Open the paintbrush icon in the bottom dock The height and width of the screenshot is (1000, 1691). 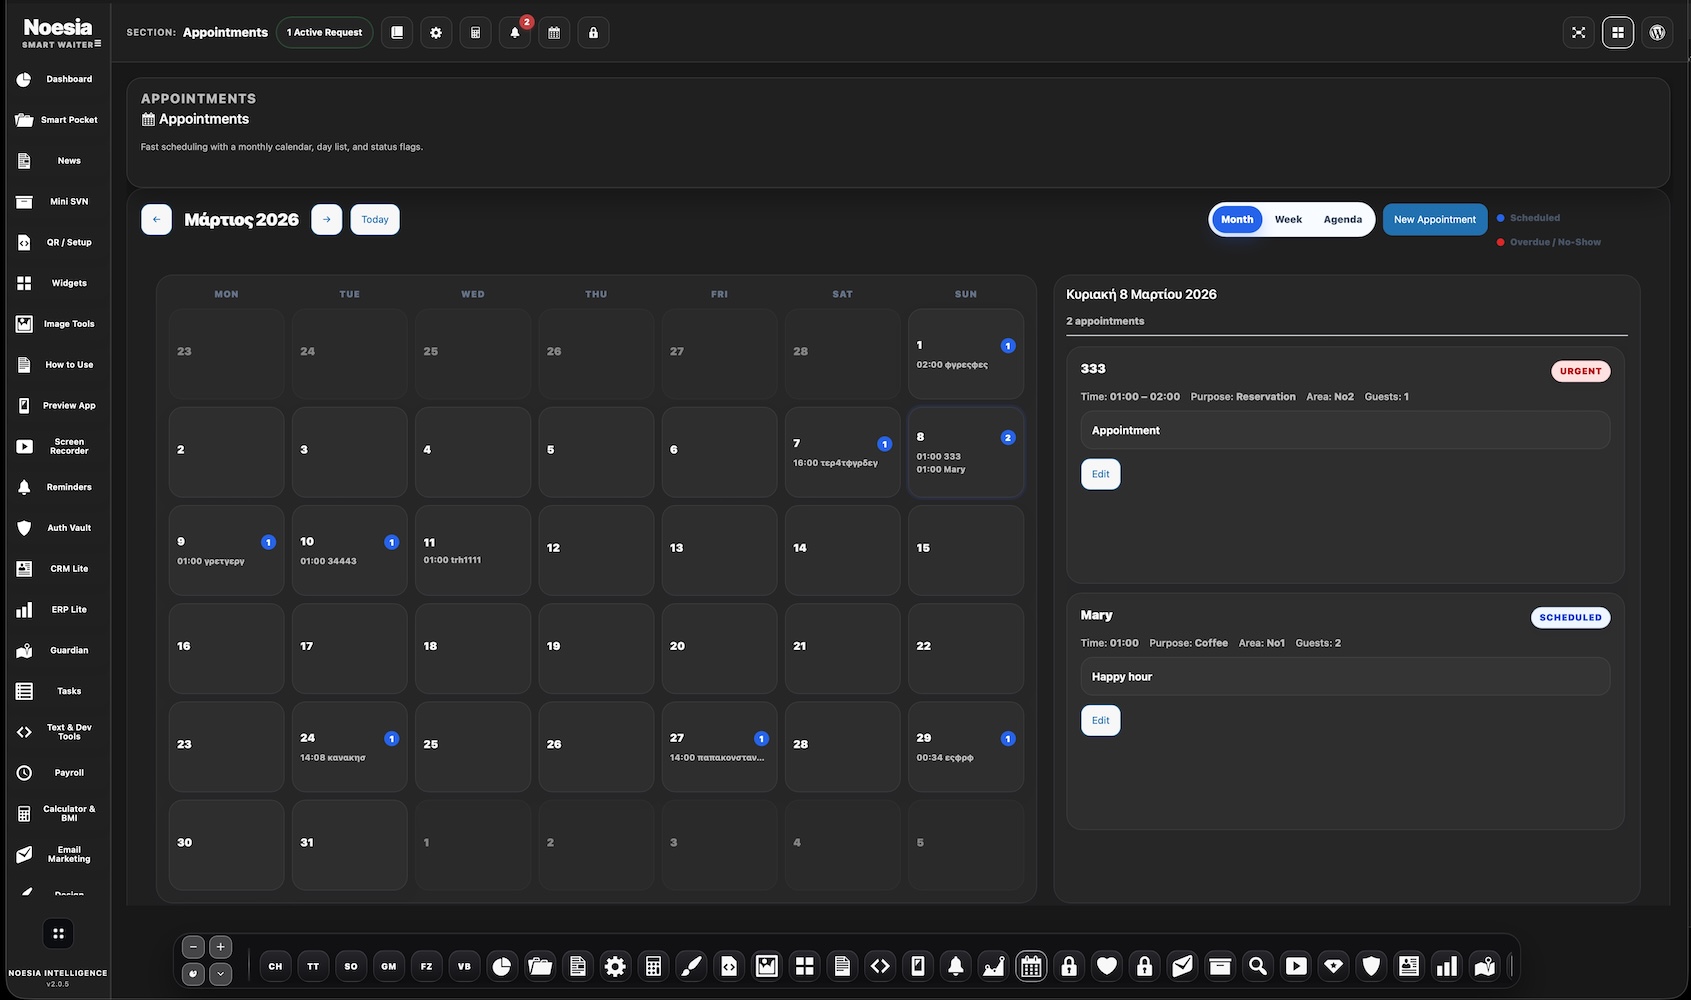(691, 966)
